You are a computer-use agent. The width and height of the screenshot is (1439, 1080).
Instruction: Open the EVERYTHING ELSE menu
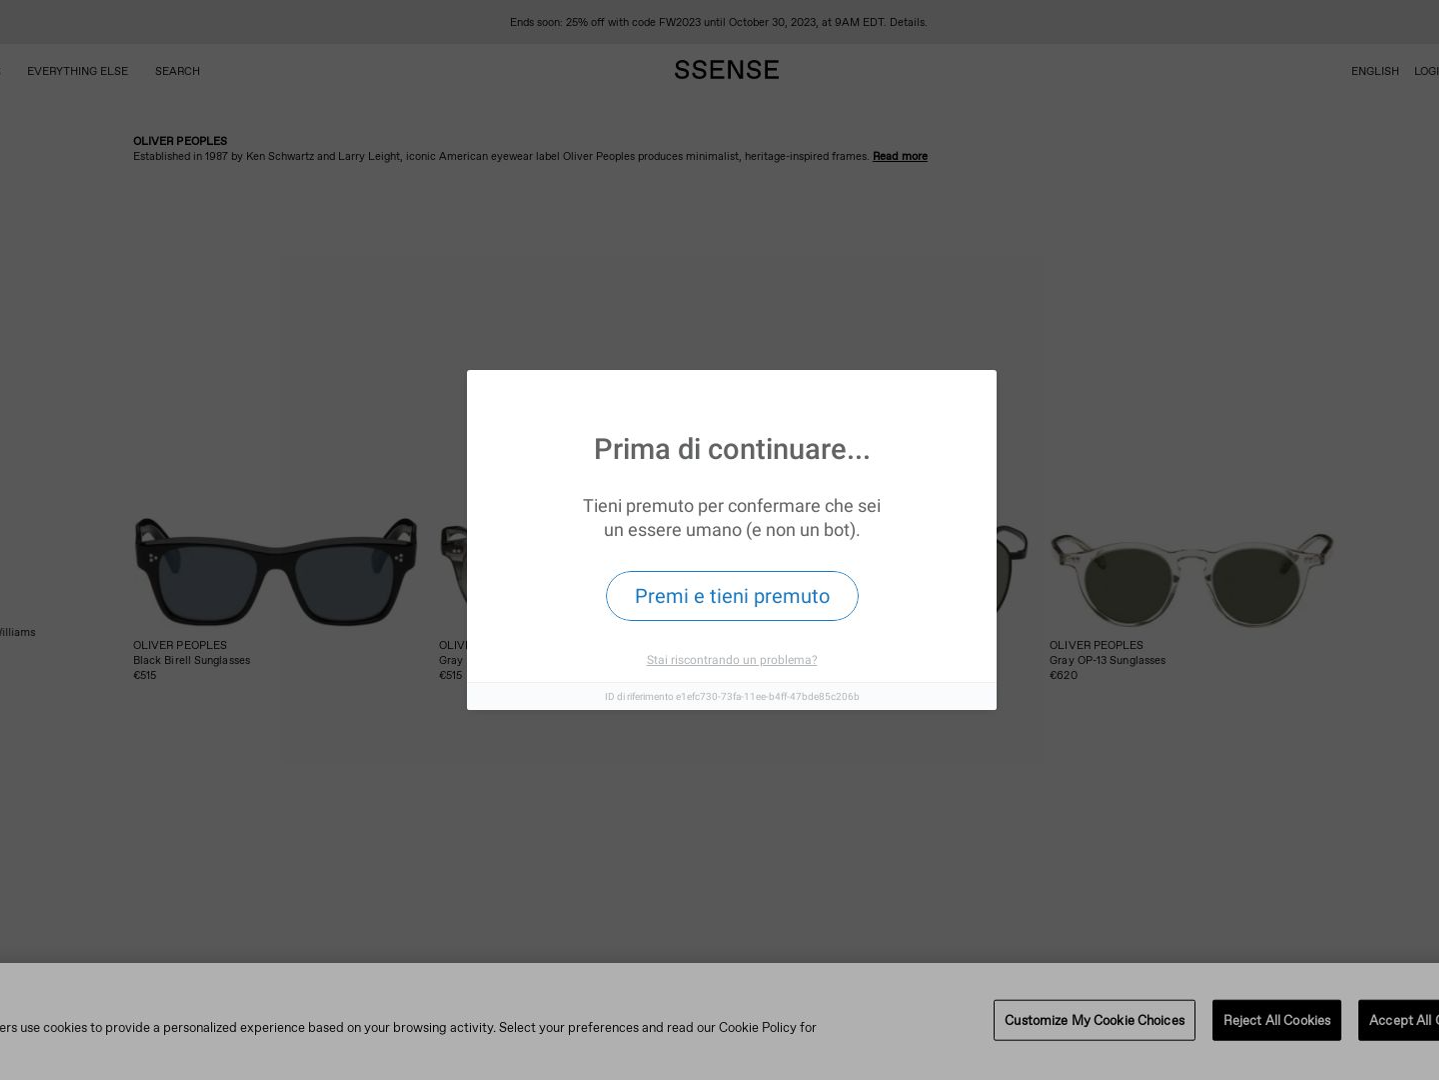pos(77,71)
